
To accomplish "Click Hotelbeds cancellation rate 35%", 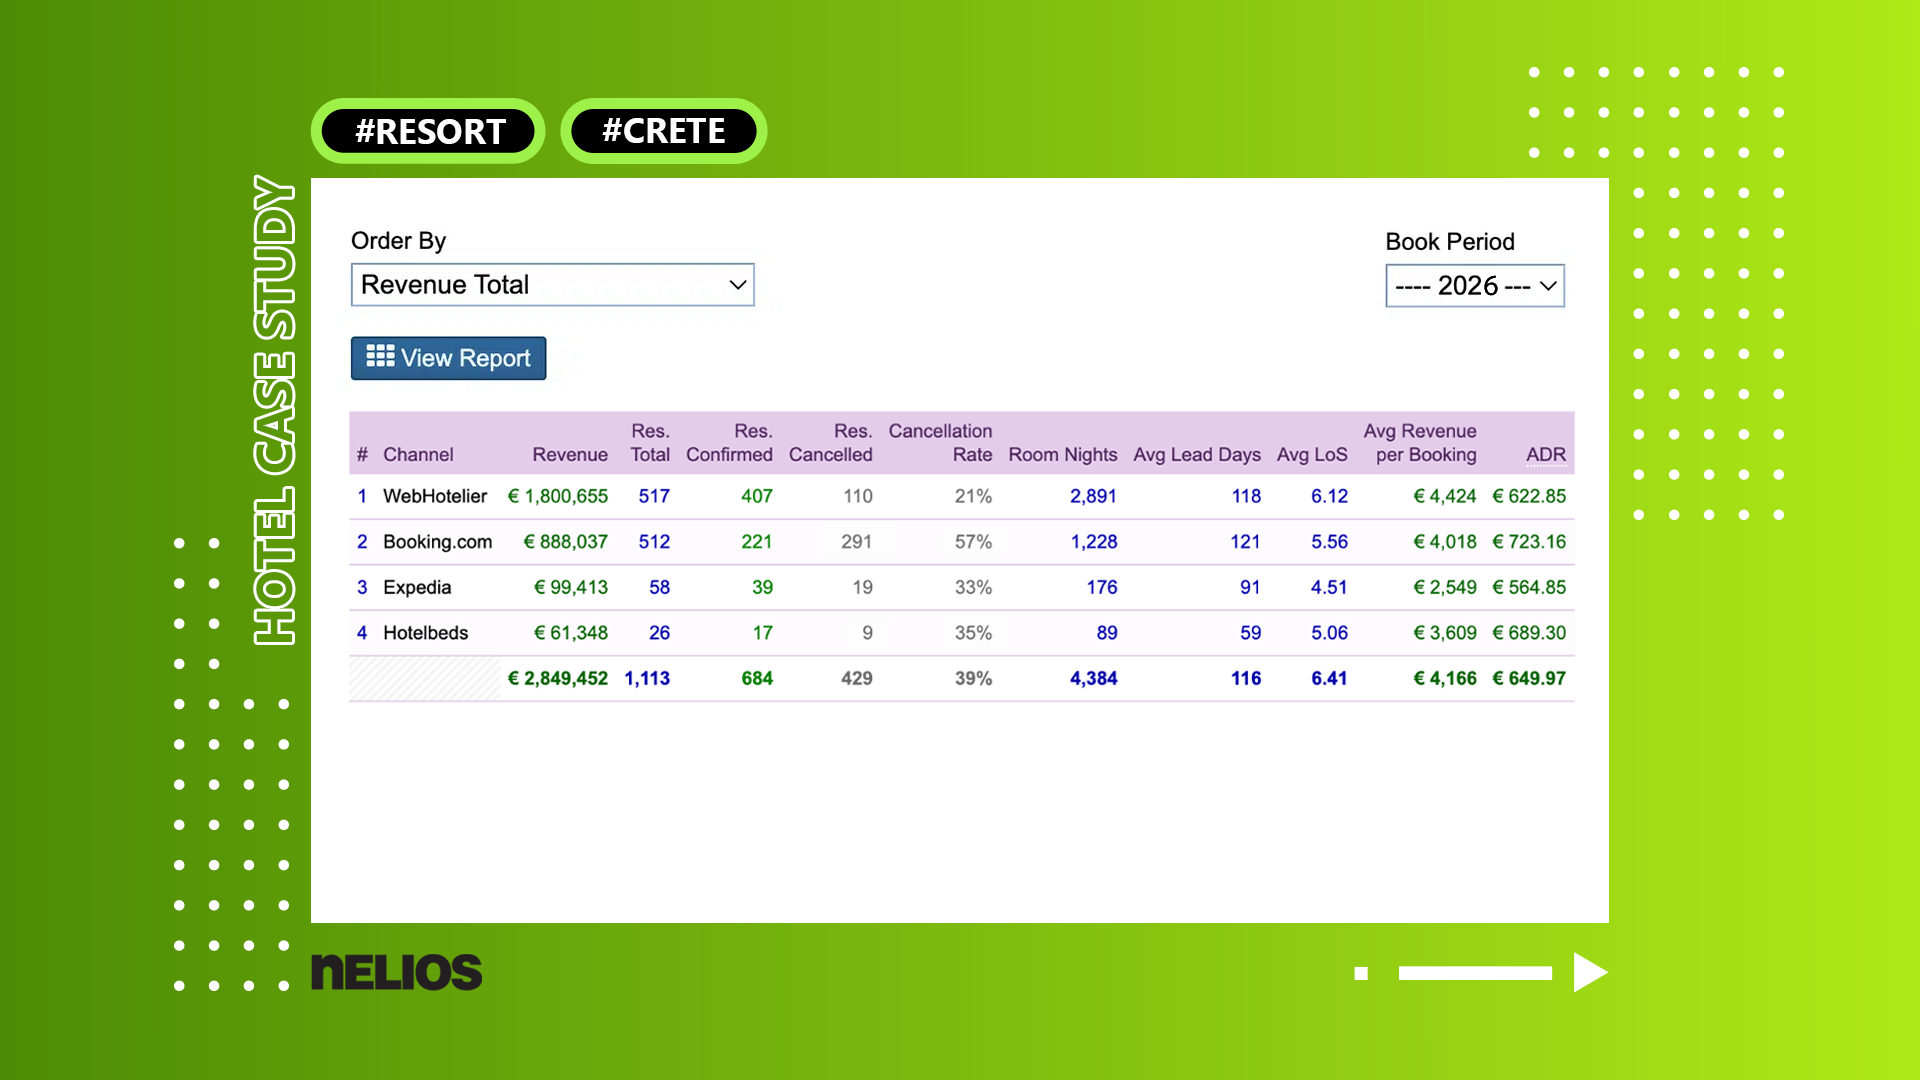I will [973, 633].
